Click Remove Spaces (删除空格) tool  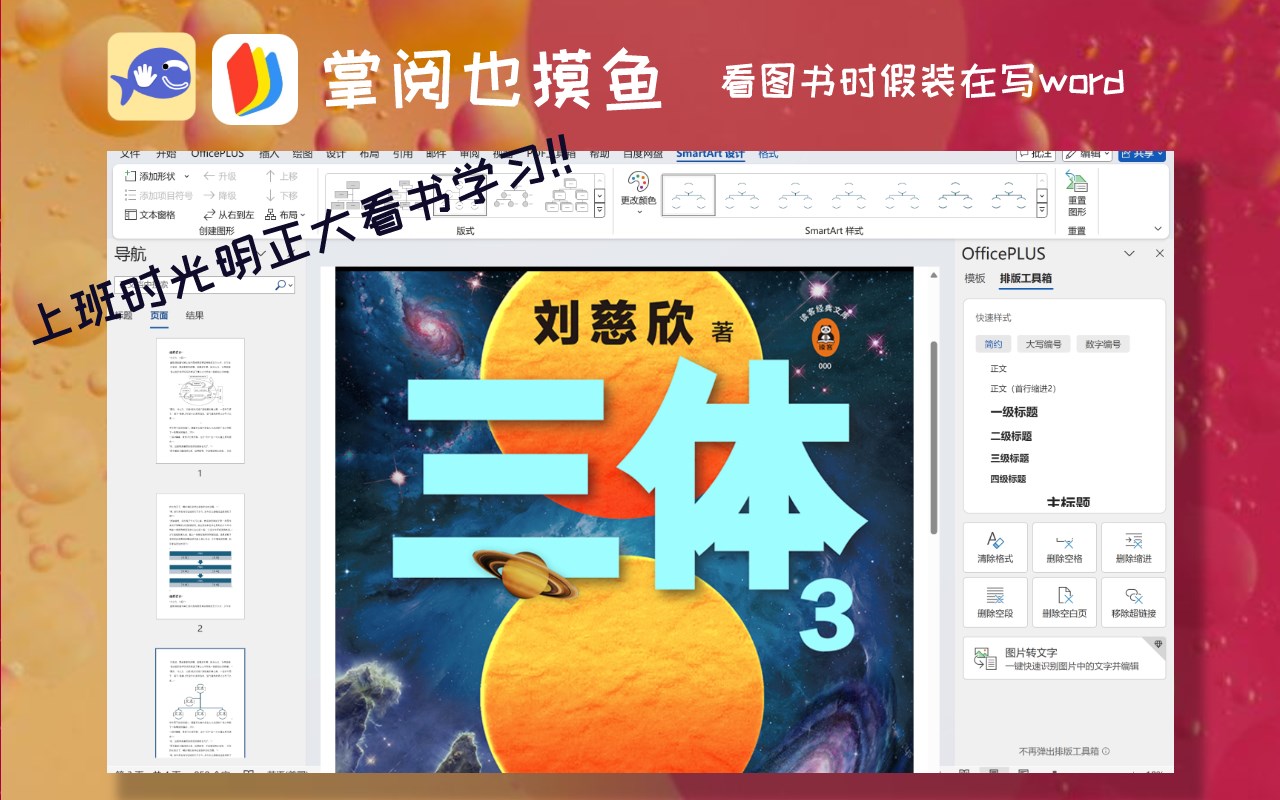[x=1064, y=547]
